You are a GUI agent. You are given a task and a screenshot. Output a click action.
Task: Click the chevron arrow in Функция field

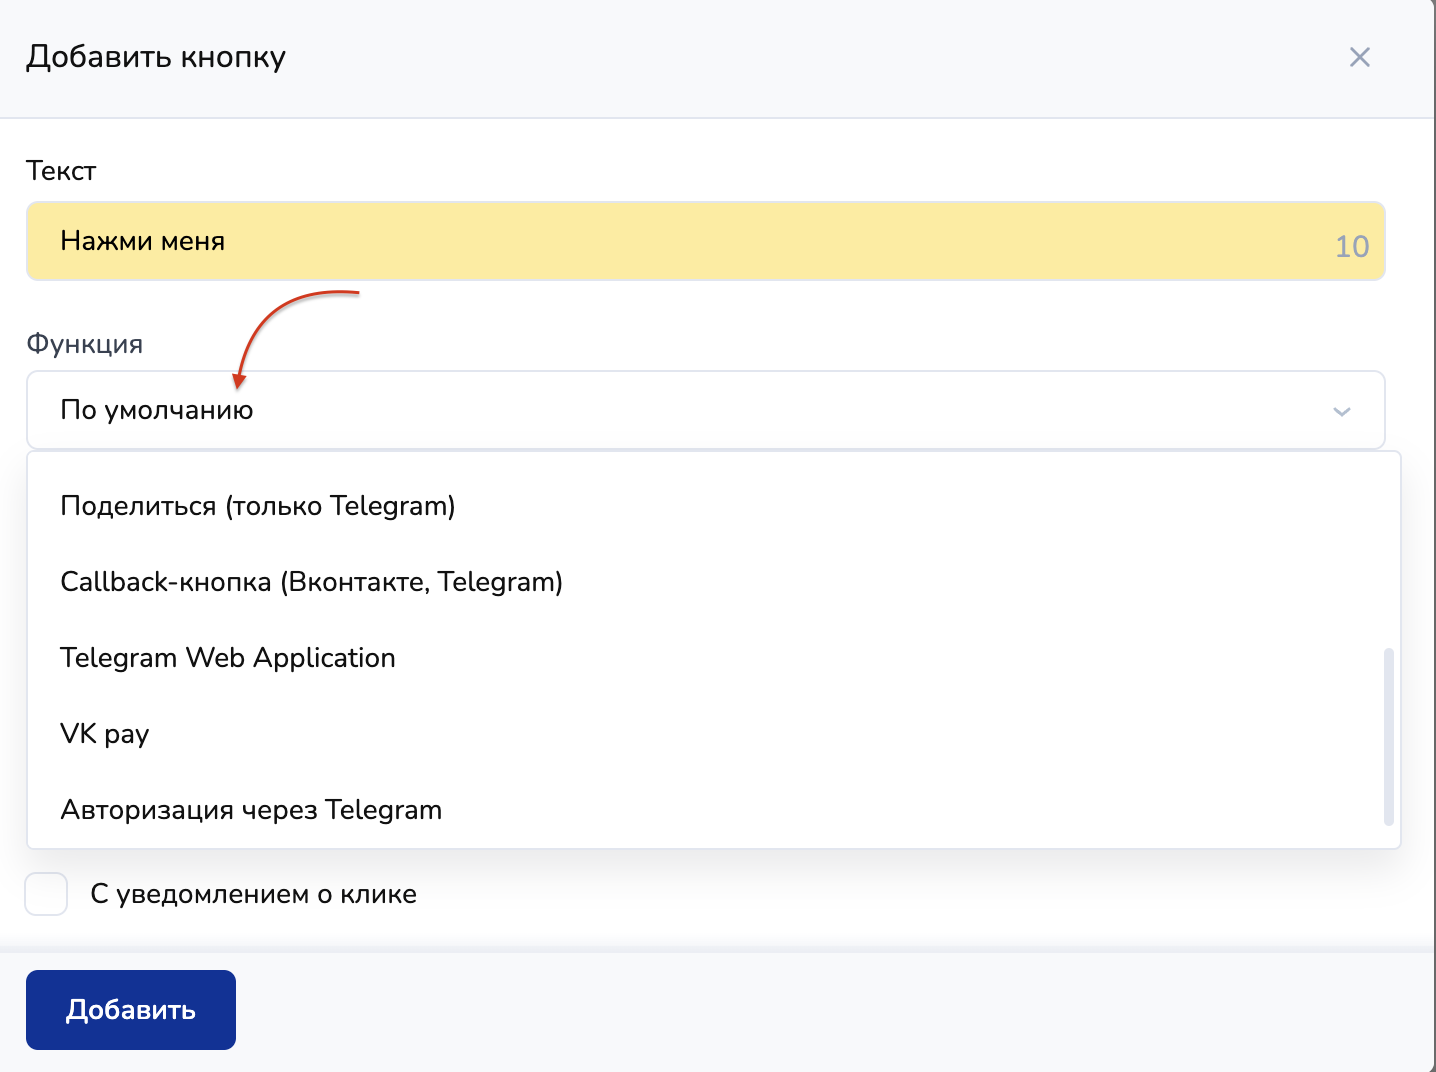tap(1342, 411)
